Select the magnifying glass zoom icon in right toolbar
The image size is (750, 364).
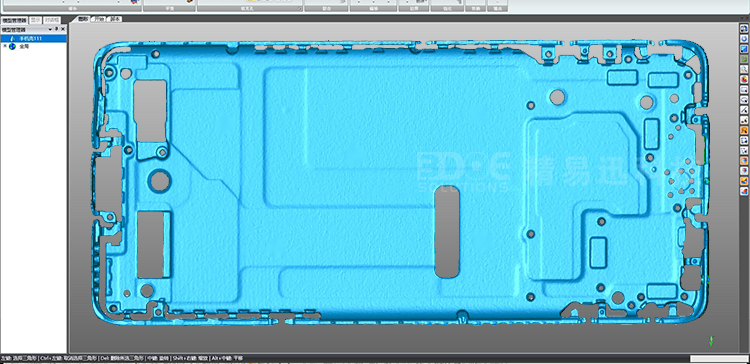point(744,69)
